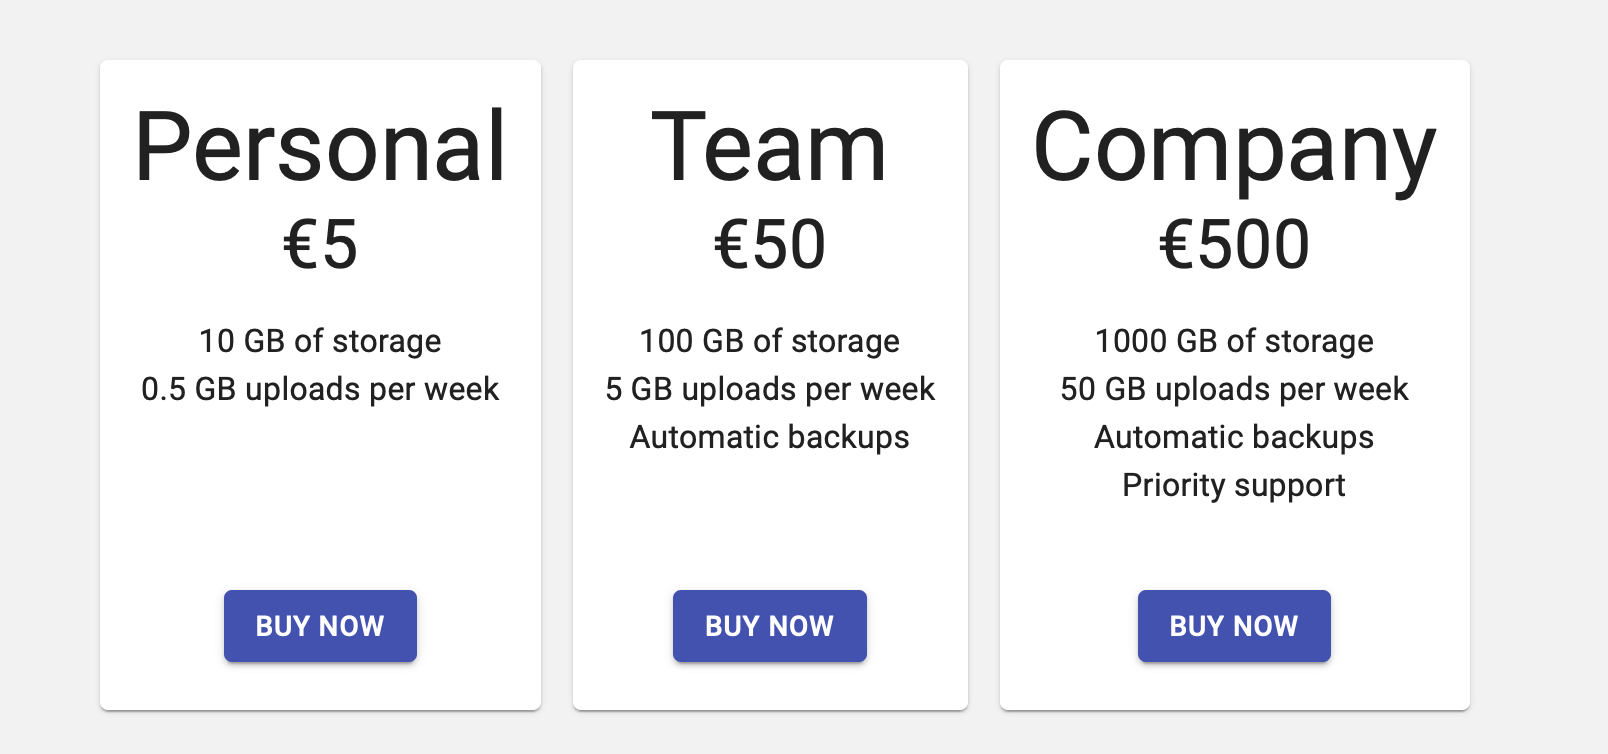The image size is (1608, 754).
Task: Click BUY NOW on the Team plan
Action: (769, 626)
